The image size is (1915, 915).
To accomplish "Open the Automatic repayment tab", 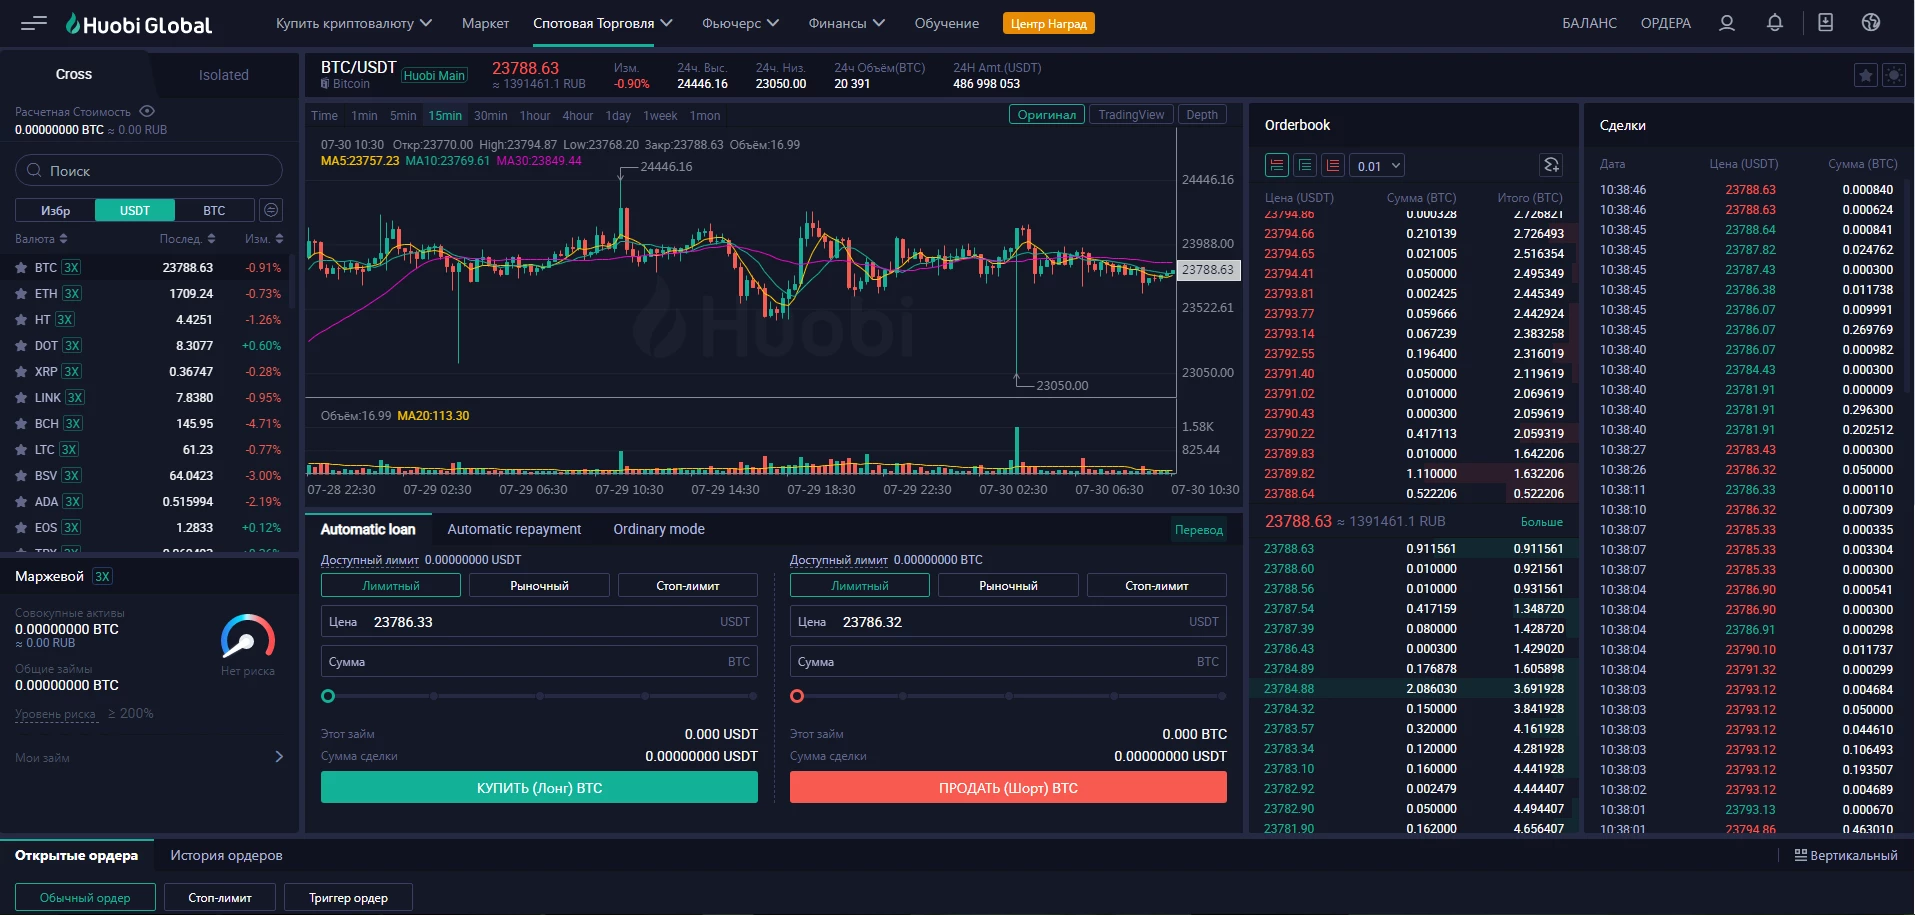I will pyautogui.click(x=514, y=529).
